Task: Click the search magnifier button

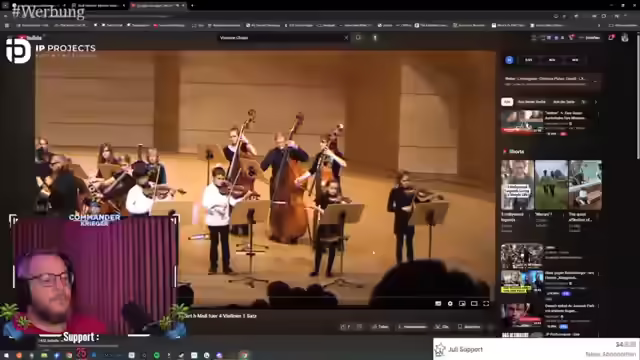Action: point(358,38)
